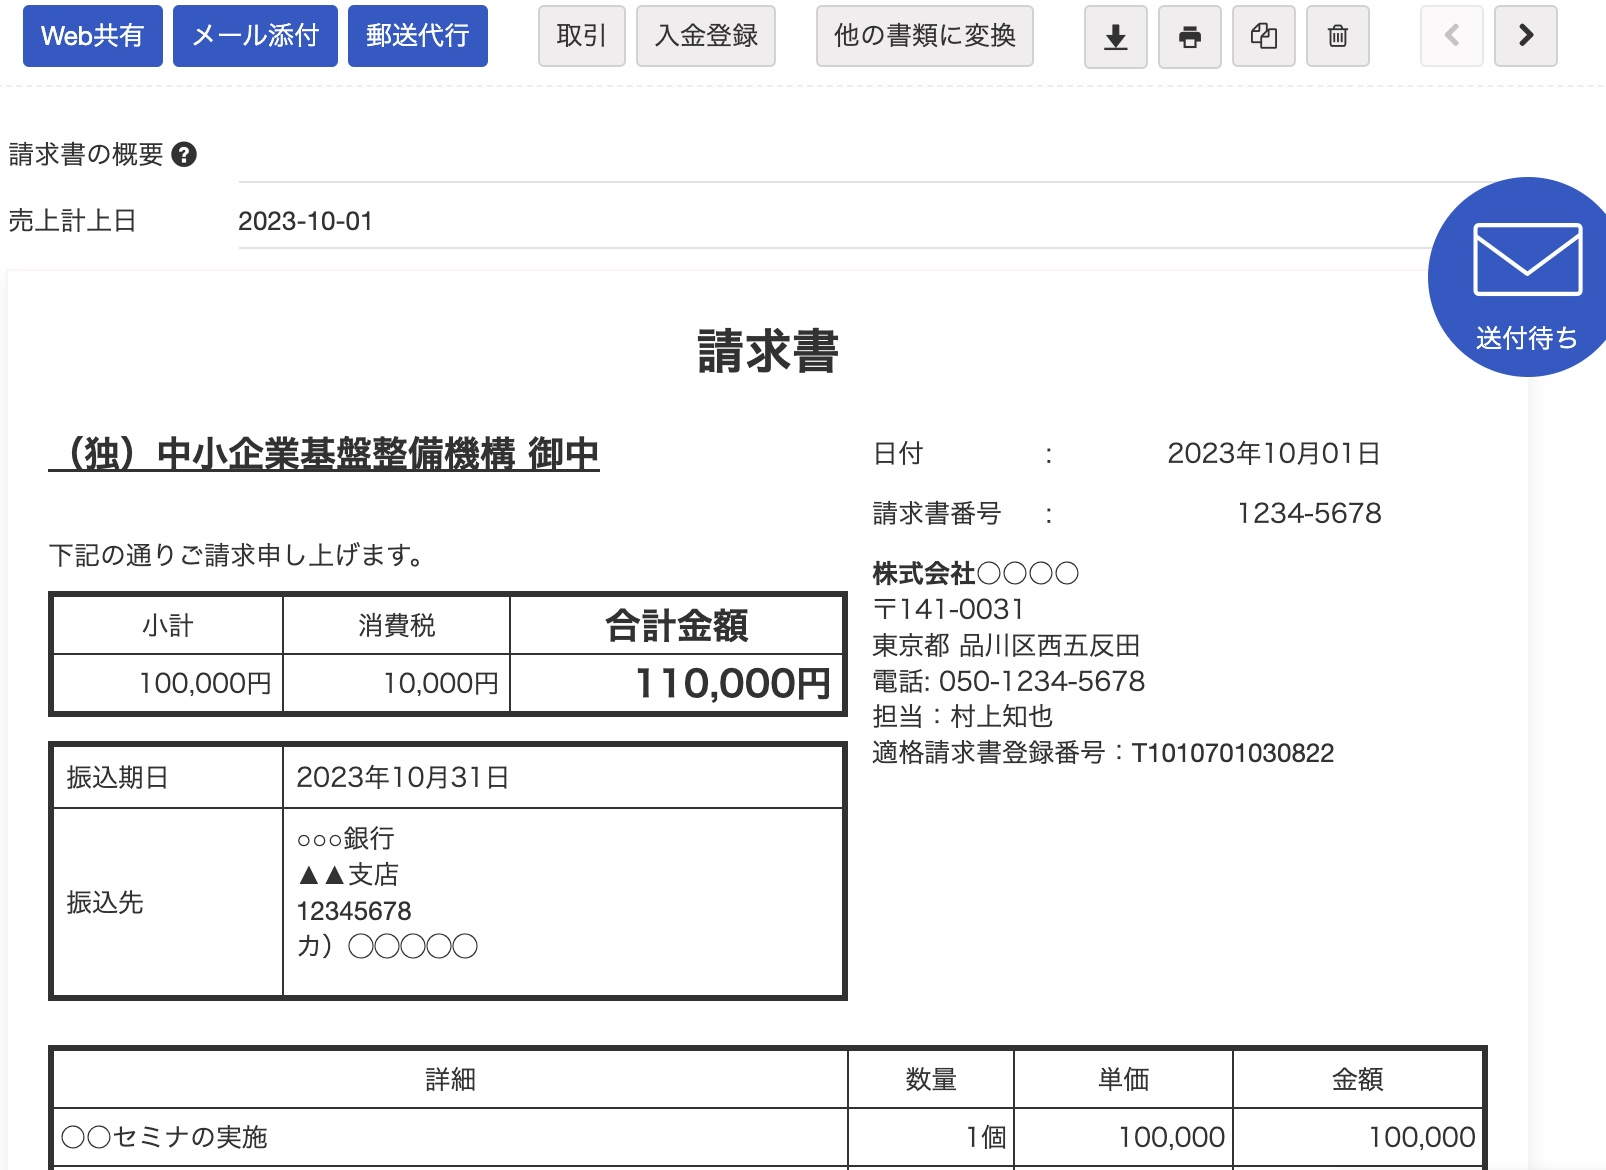
Task: Go to previous invoice with left chevron
Action: 1451,36
